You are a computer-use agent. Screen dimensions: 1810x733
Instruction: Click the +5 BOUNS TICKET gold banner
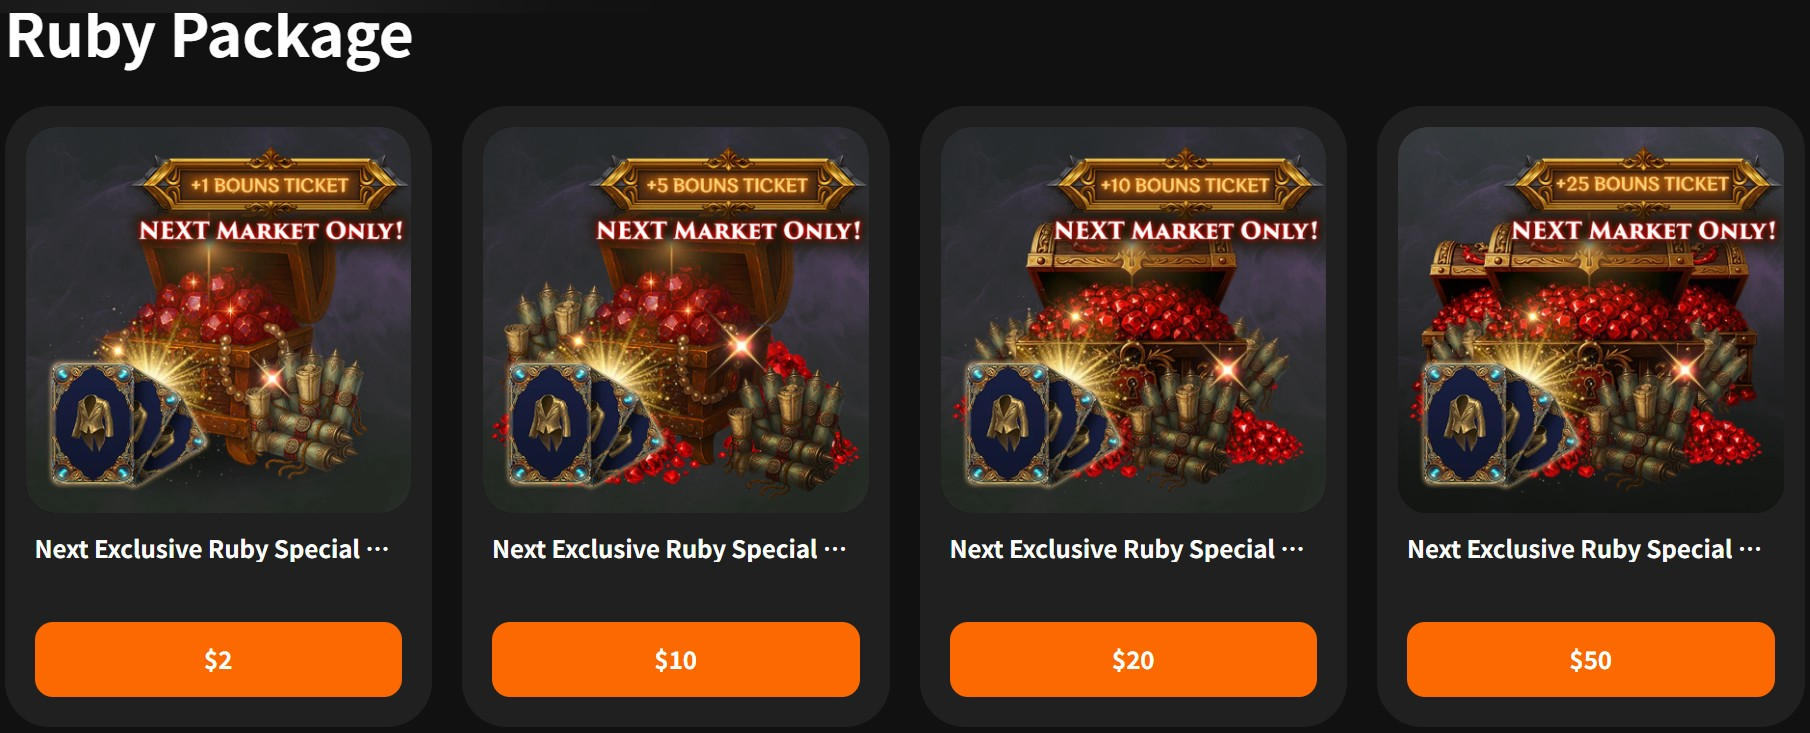click(x=727, y=184)
